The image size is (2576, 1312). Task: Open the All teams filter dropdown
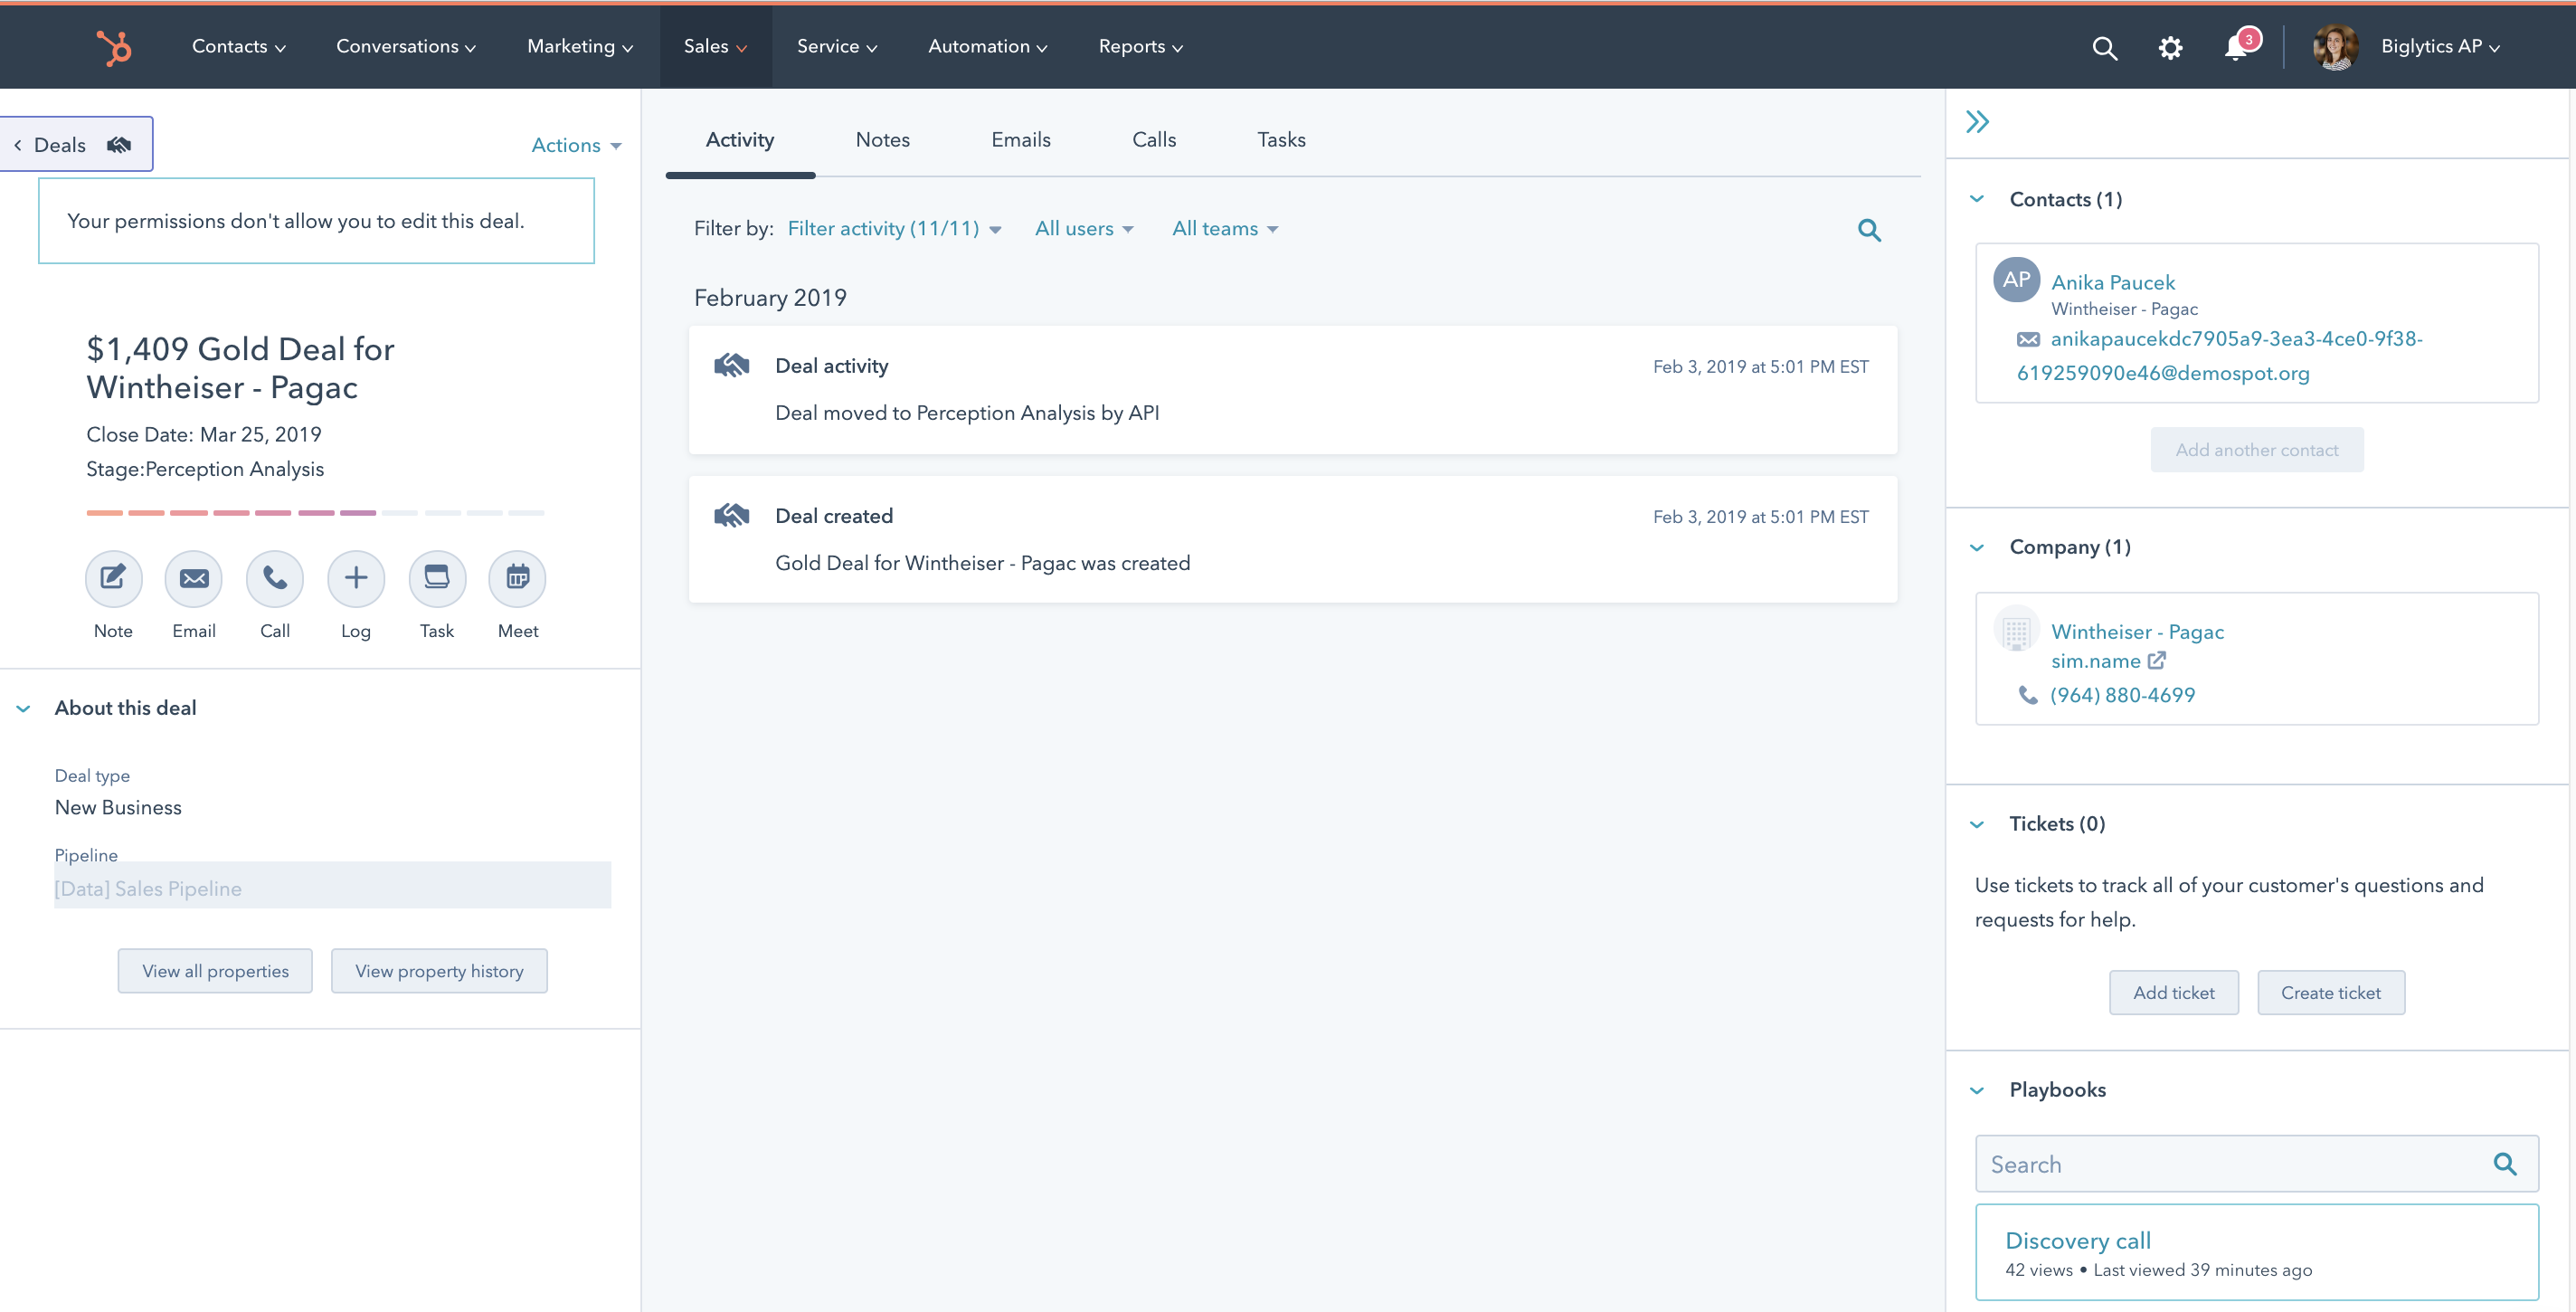coord(1225,229)
